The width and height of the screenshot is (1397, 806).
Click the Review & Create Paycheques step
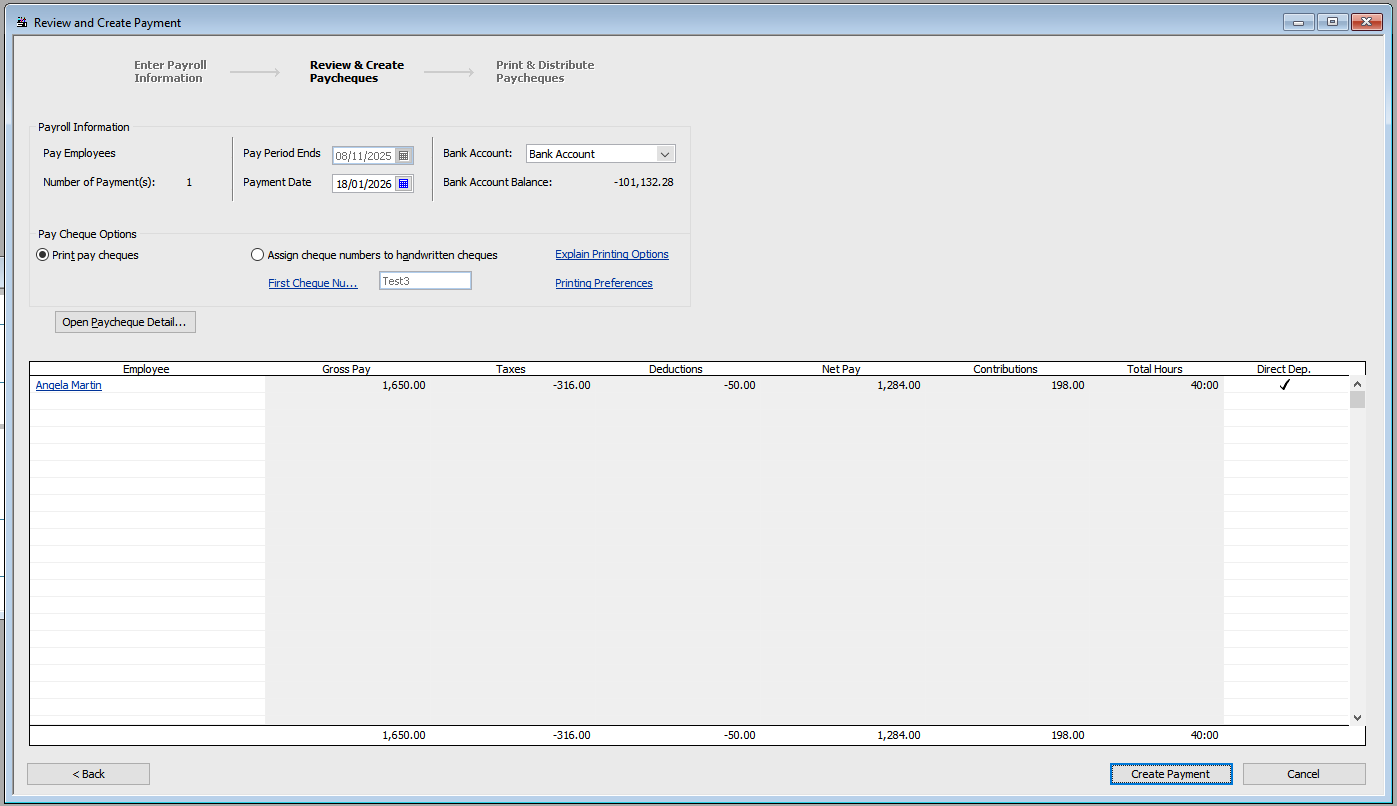357,72
